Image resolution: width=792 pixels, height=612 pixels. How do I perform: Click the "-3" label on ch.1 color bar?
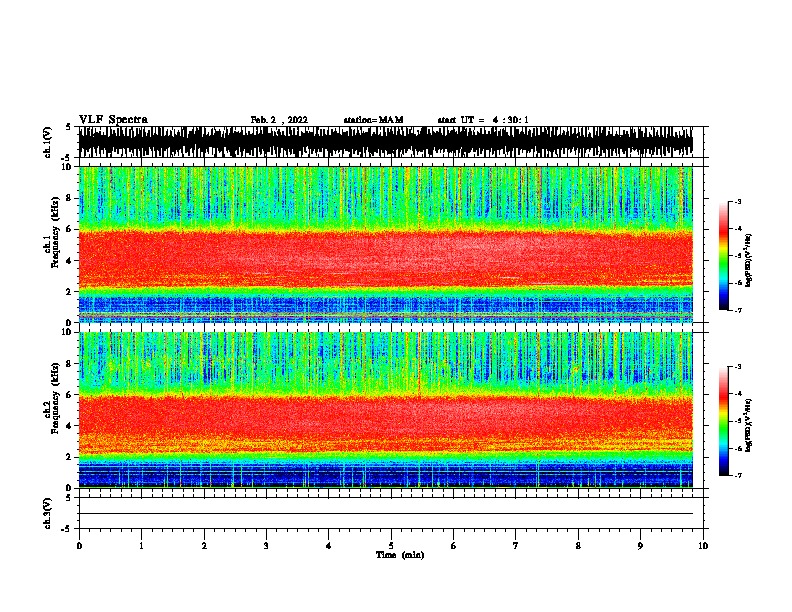point(737,201)
